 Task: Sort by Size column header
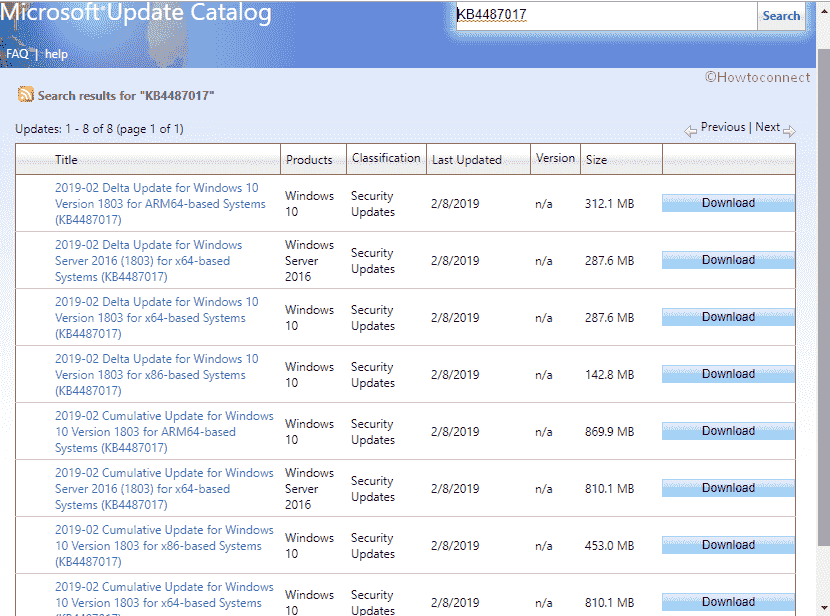pyautogui.click(x=596, y=159)
